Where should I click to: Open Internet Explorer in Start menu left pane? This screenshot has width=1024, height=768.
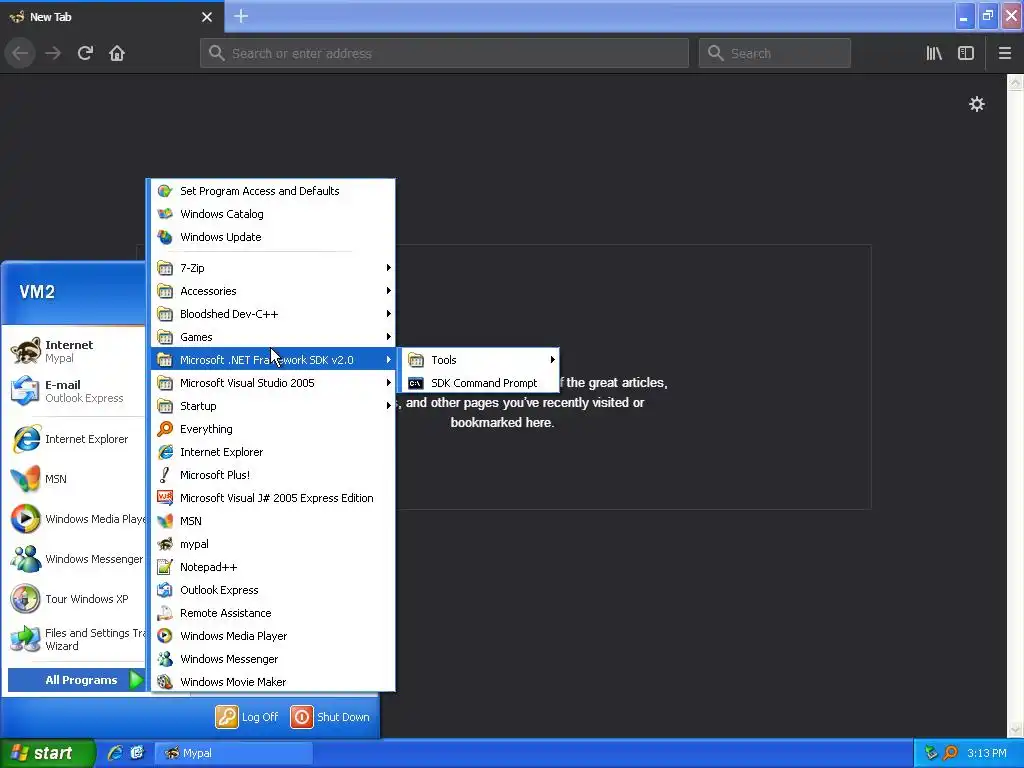76,439
